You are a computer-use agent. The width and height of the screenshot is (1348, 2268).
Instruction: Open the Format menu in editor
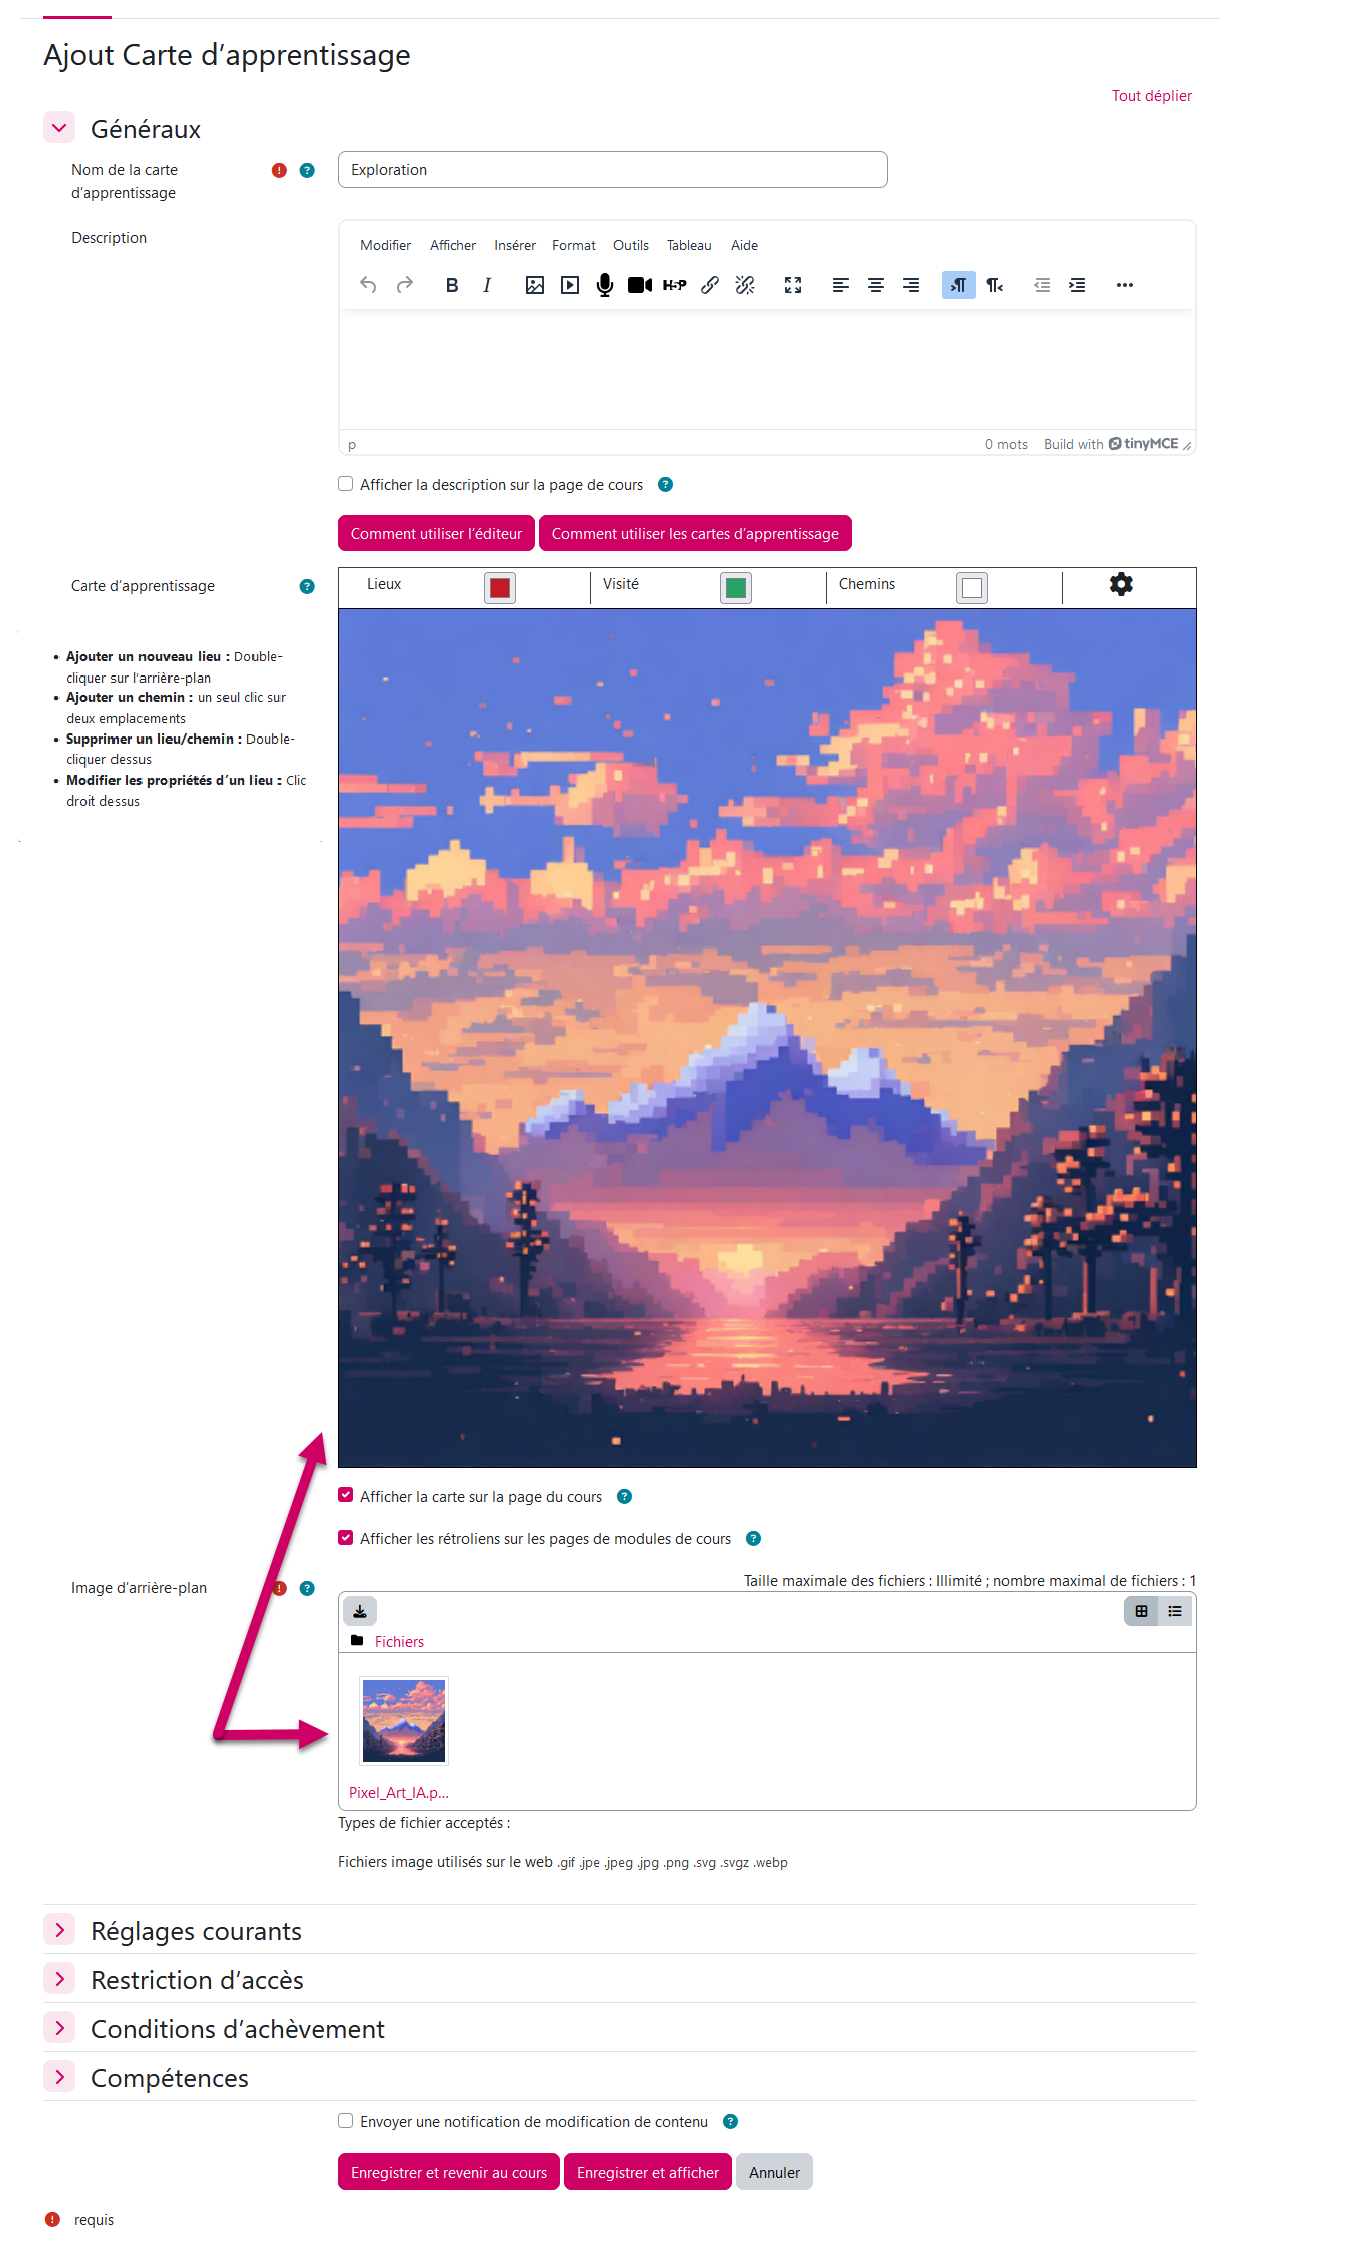(x=574, y=245)
